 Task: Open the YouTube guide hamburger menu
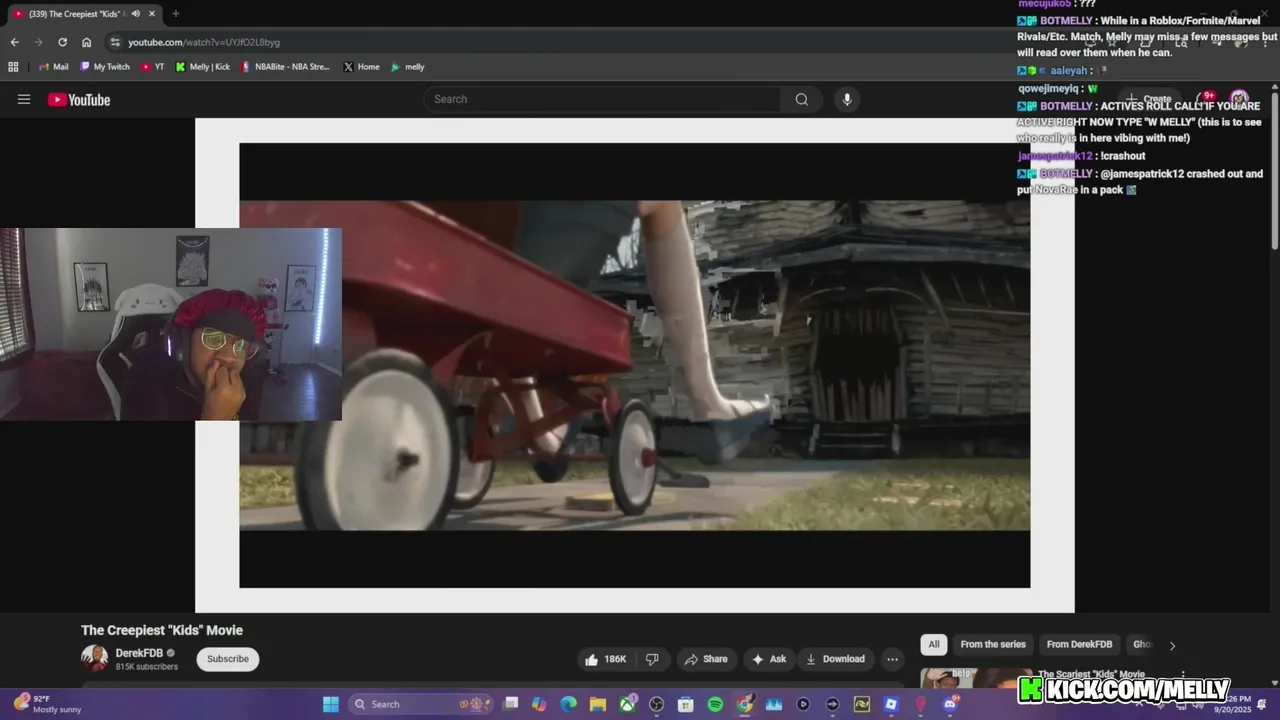tap(24, 99)
